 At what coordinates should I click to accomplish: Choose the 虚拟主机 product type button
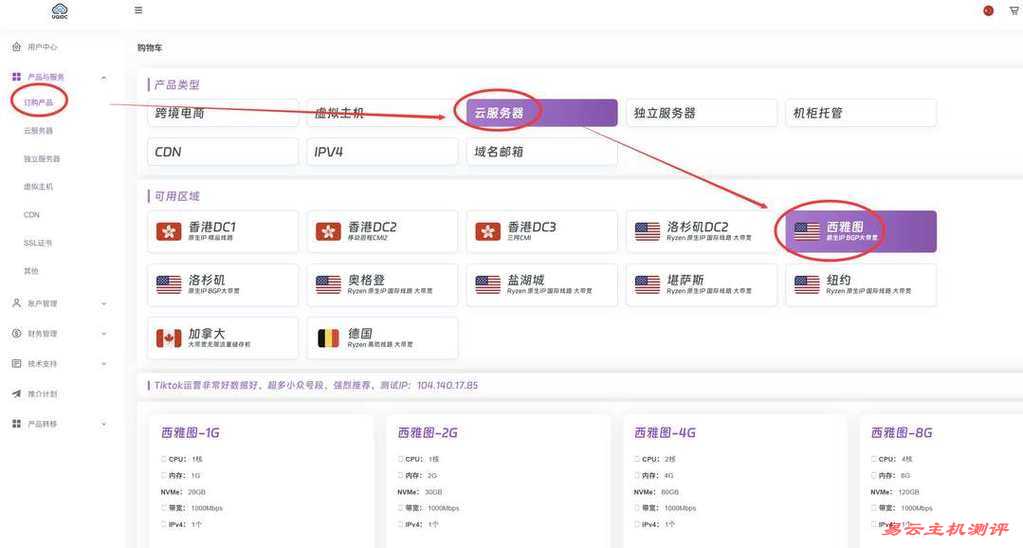click(x=382, y=113)
